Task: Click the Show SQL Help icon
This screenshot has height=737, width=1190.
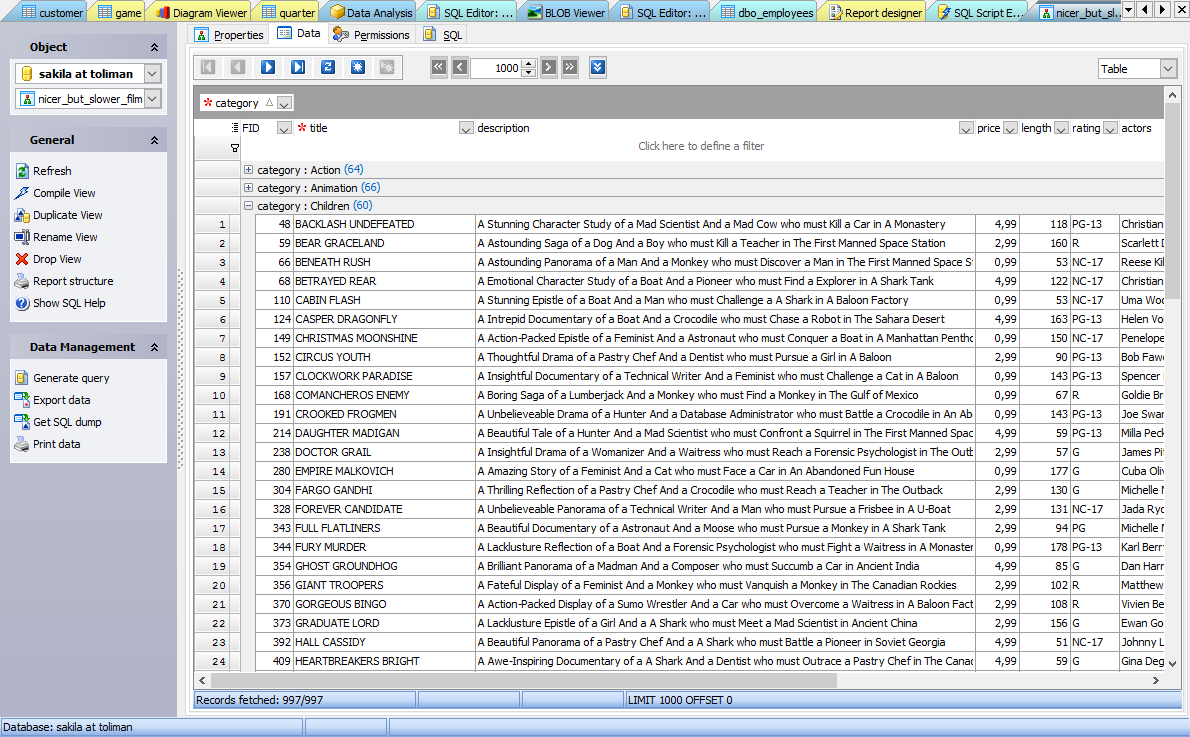Action: coord(22,303)
